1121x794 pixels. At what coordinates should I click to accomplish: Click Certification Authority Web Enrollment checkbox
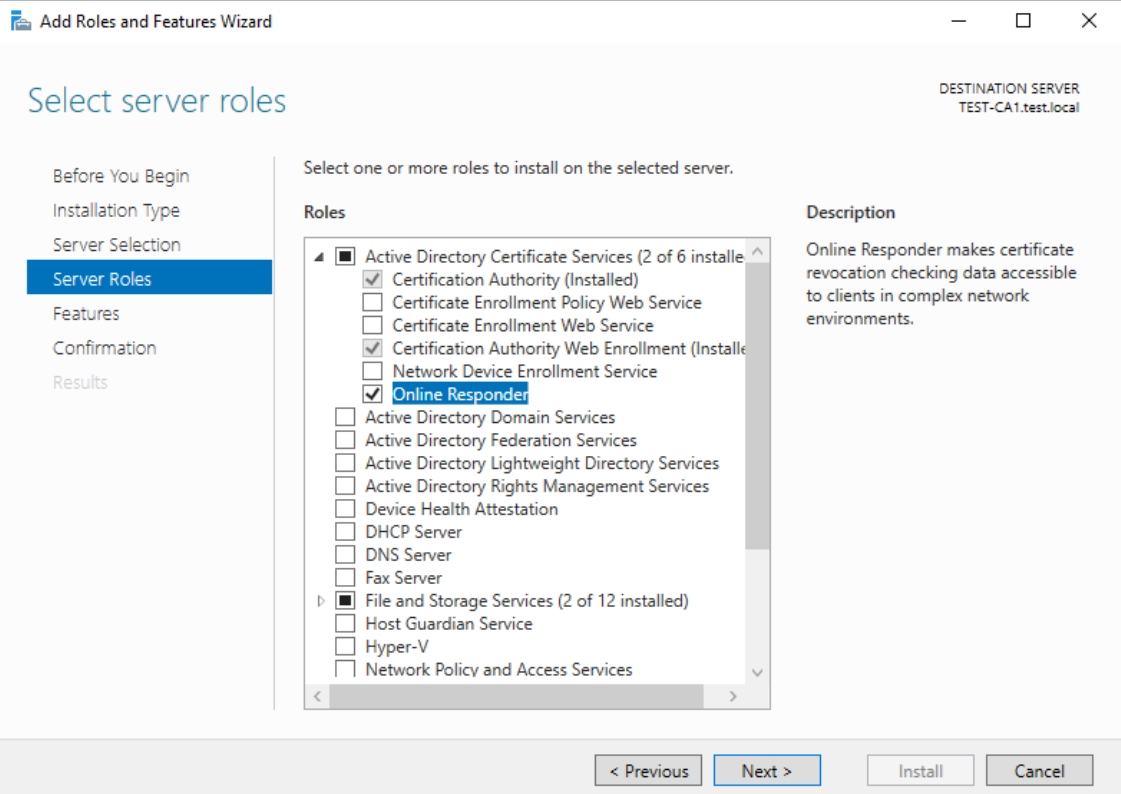(372, 348)
